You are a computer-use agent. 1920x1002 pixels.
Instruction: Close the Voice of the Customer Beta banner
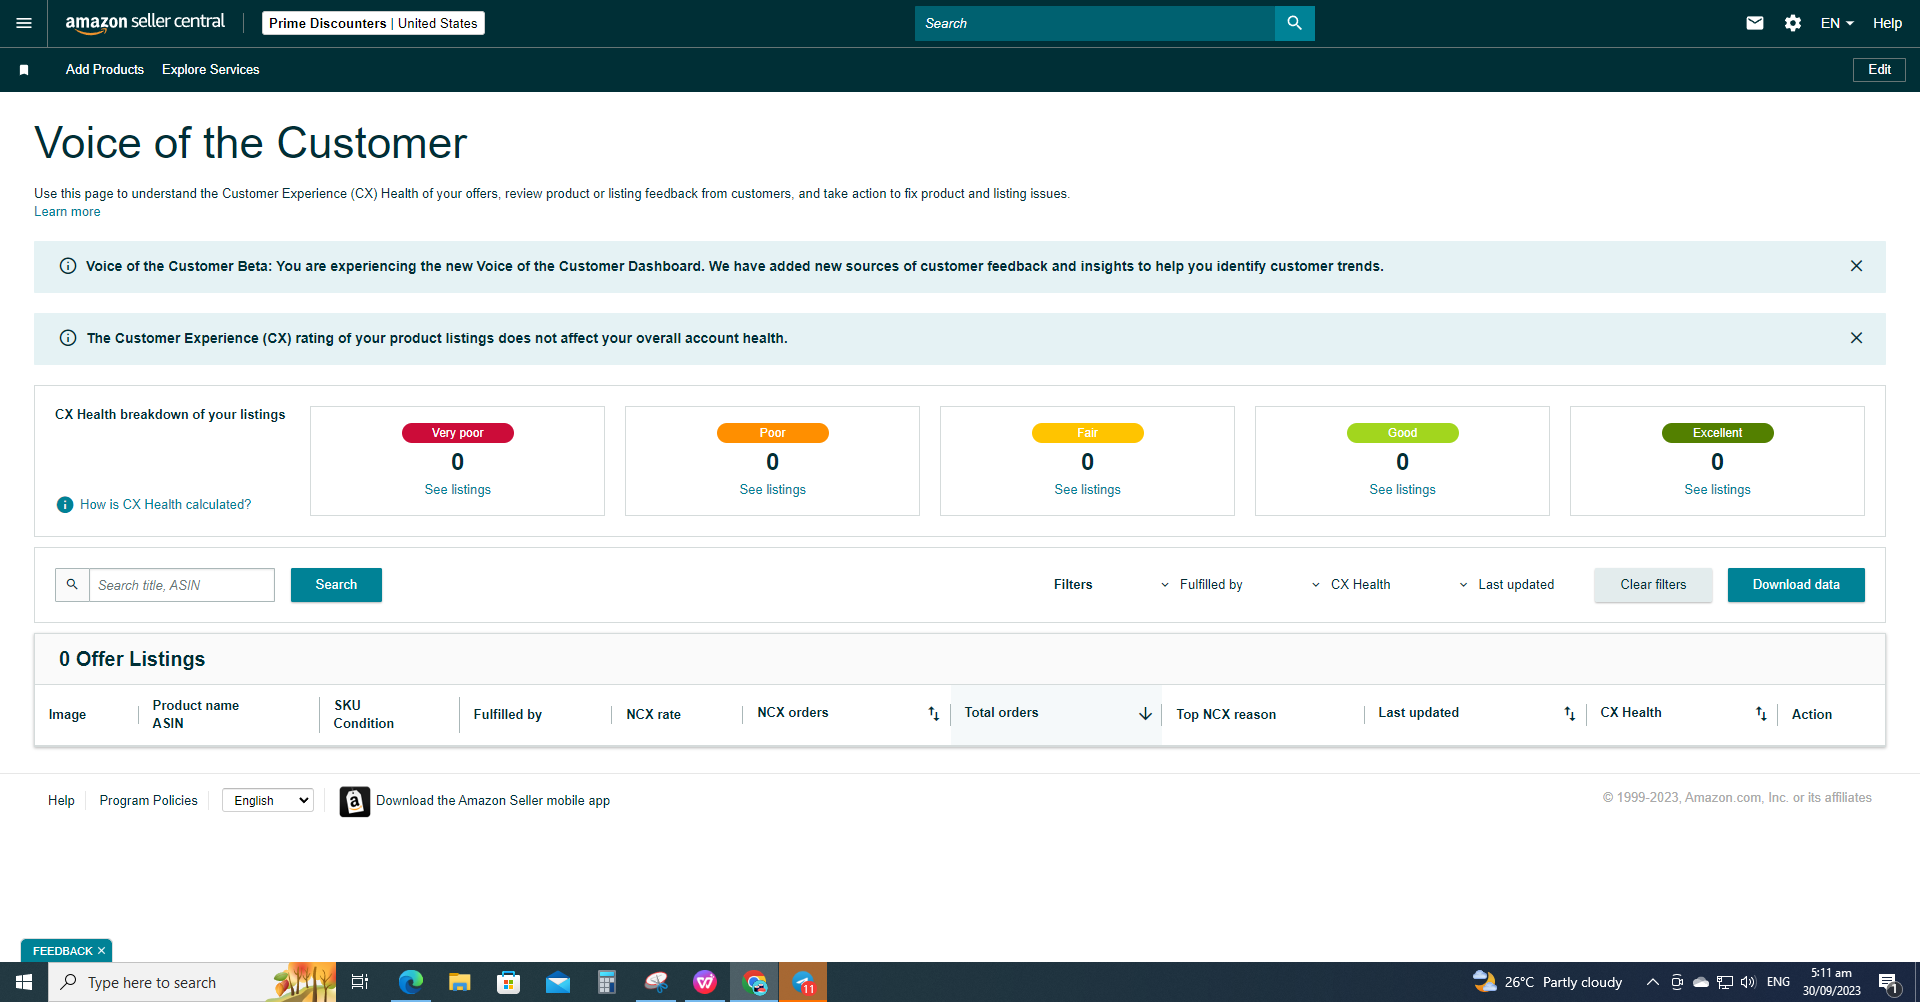(1856, 266)
